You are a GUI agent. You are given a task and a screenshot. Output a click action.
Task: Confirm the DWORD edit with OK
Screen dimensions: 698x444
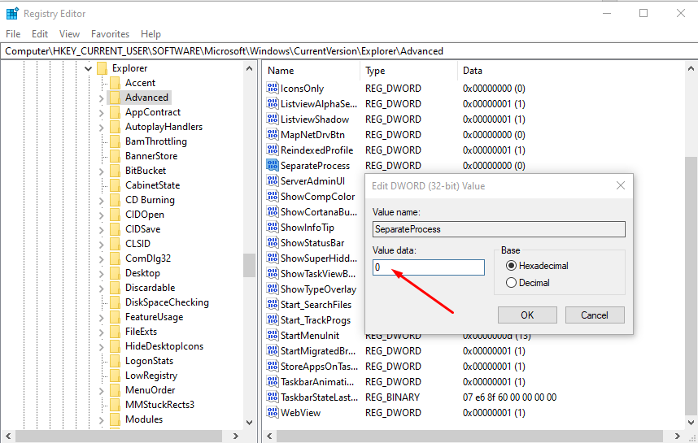point(527,315)
